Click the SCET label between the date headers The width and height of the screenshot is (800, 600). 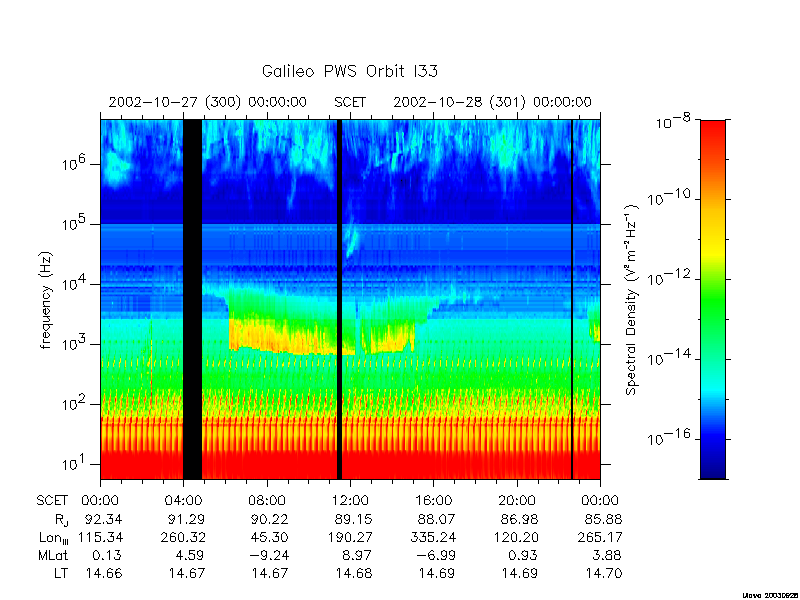click(x=350, y=102)
